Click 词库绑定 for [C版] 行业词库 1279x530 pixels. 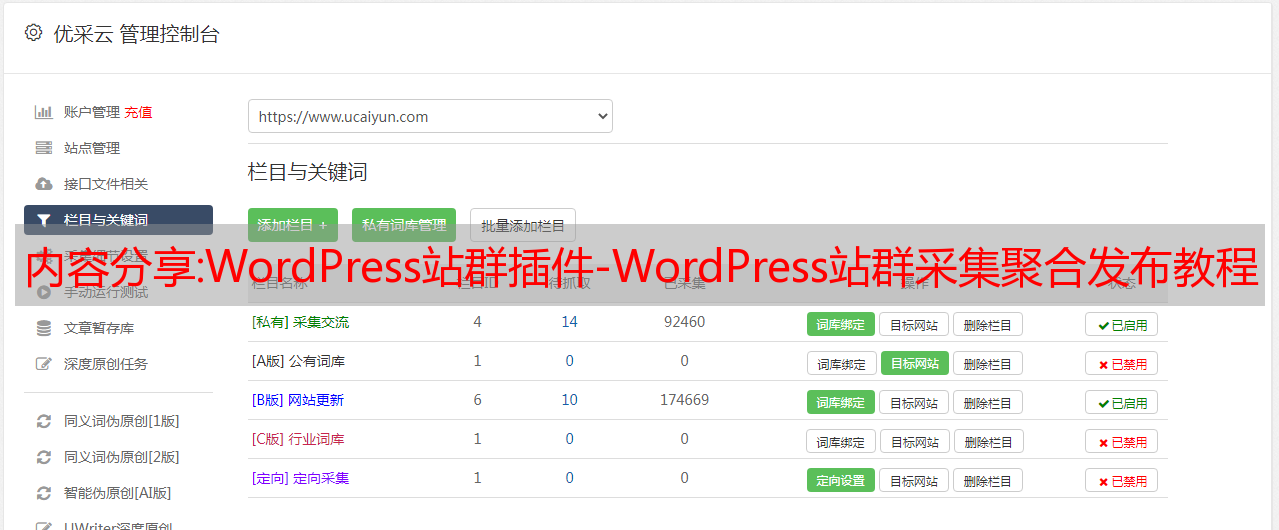(x=842, y=442)
